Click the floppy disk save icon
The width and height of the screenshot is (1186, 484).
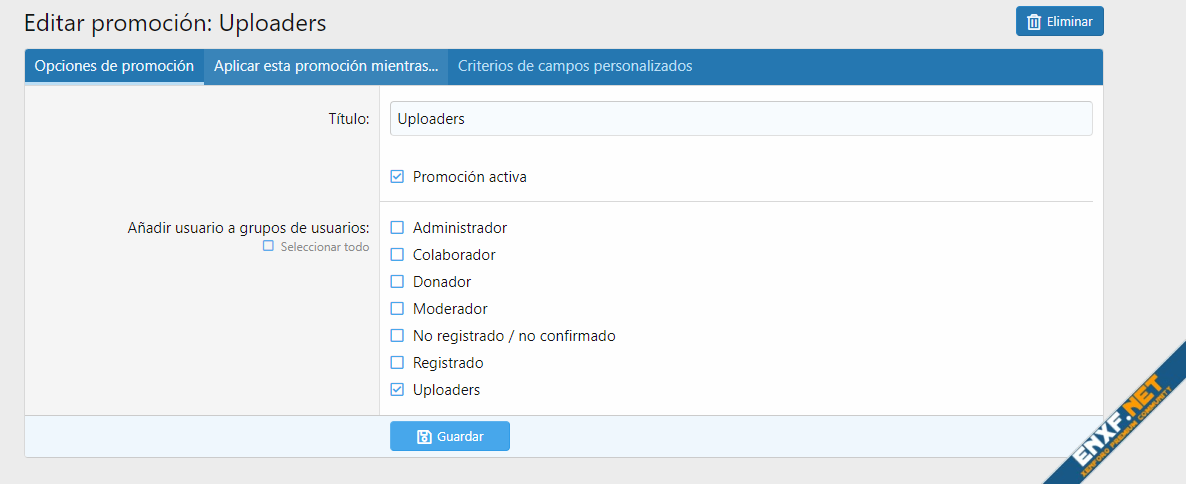tap(424, 437)
